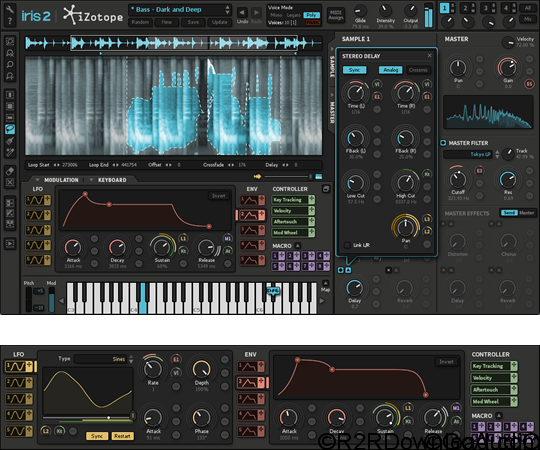540x450 pixels.
Task: Click the pop-out icon beside CONTROLLER heading
Action: pos(325,189)
